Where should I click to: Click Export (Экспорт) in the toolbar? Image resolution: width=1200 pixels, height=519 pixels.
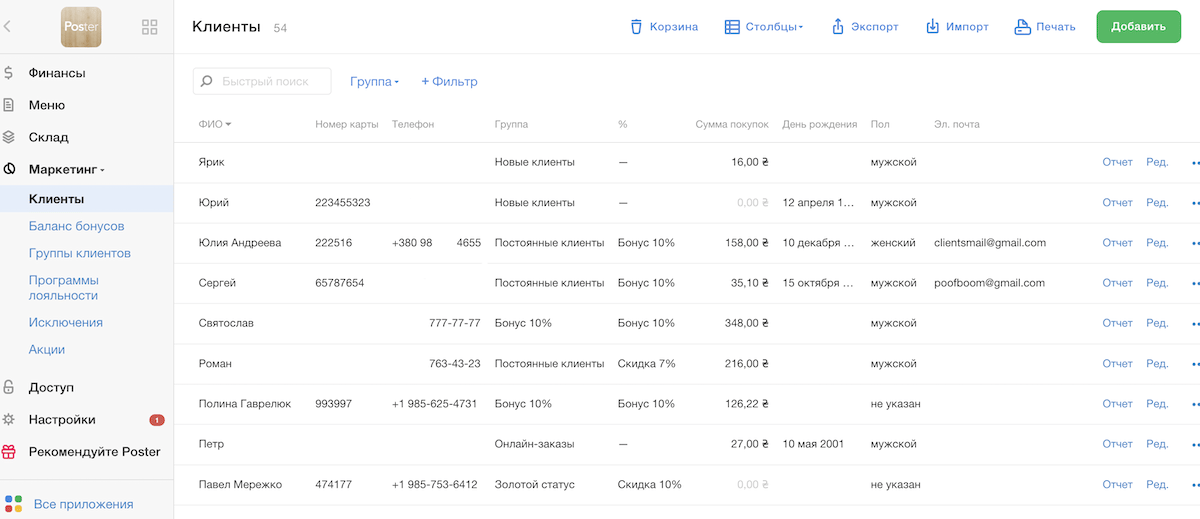click(x=865, y=27)
